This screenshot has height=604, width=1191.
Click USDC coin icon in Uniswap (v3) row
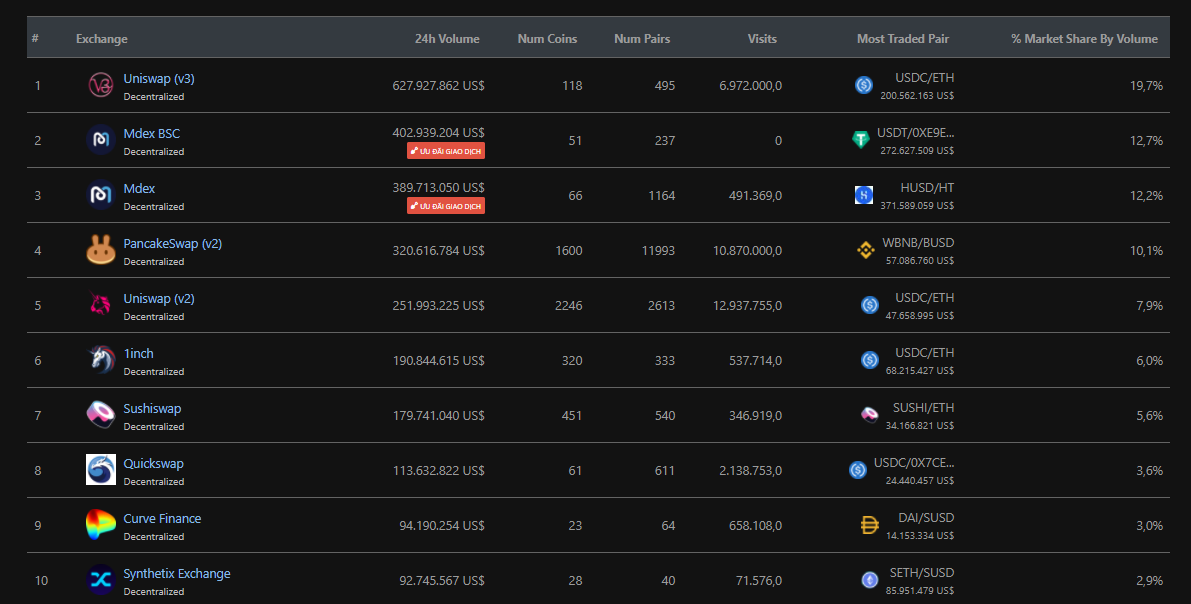(864, 85)
